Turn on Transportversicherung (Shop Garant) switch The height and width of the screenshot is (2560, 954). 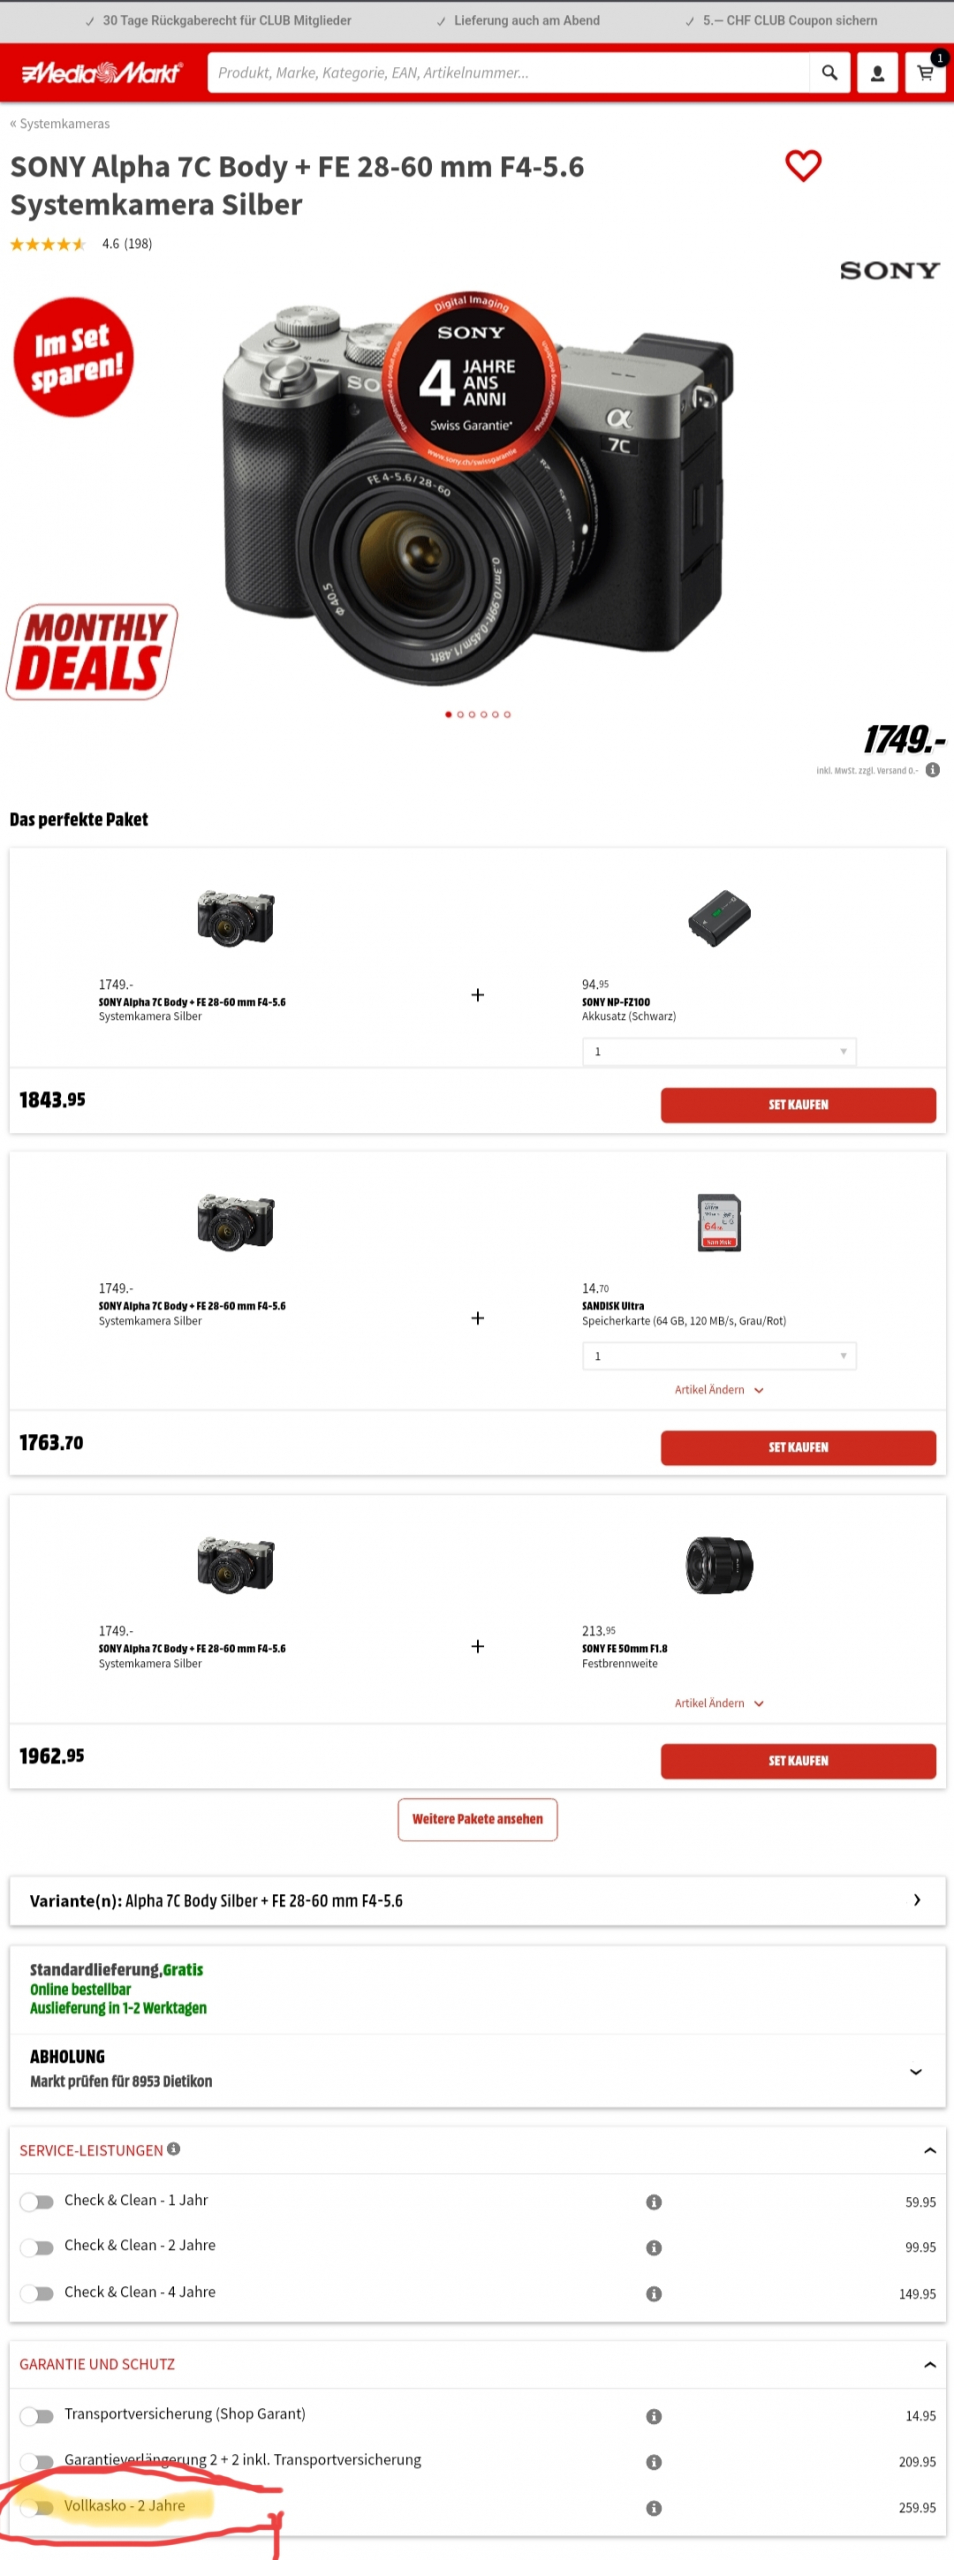[x=37, y=2416]
